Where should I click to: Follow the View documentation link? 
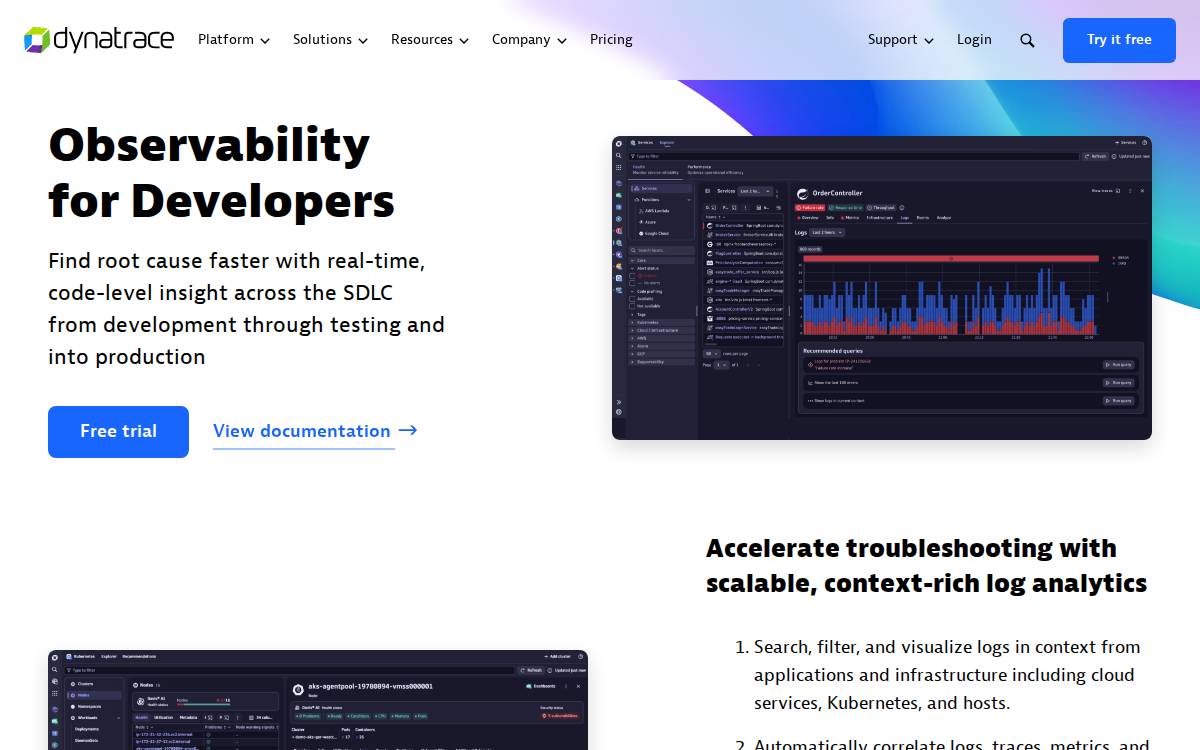tap(315, 431)
